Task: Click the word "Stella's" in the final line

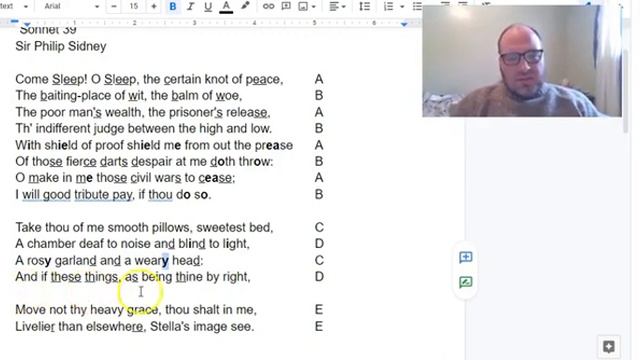Action: click(170, 327)
